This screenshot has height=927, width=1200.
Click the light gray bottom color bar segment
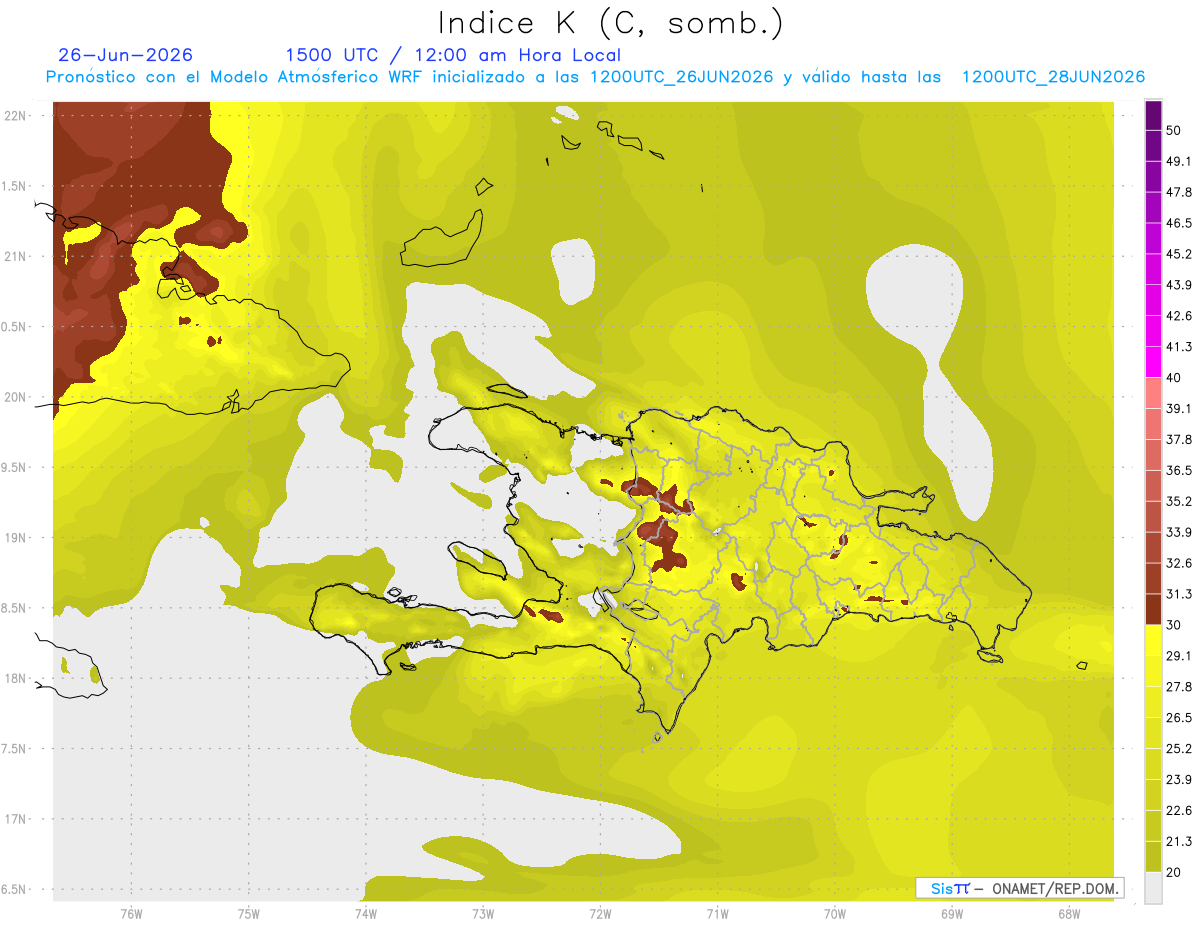tap(1153, 888)
